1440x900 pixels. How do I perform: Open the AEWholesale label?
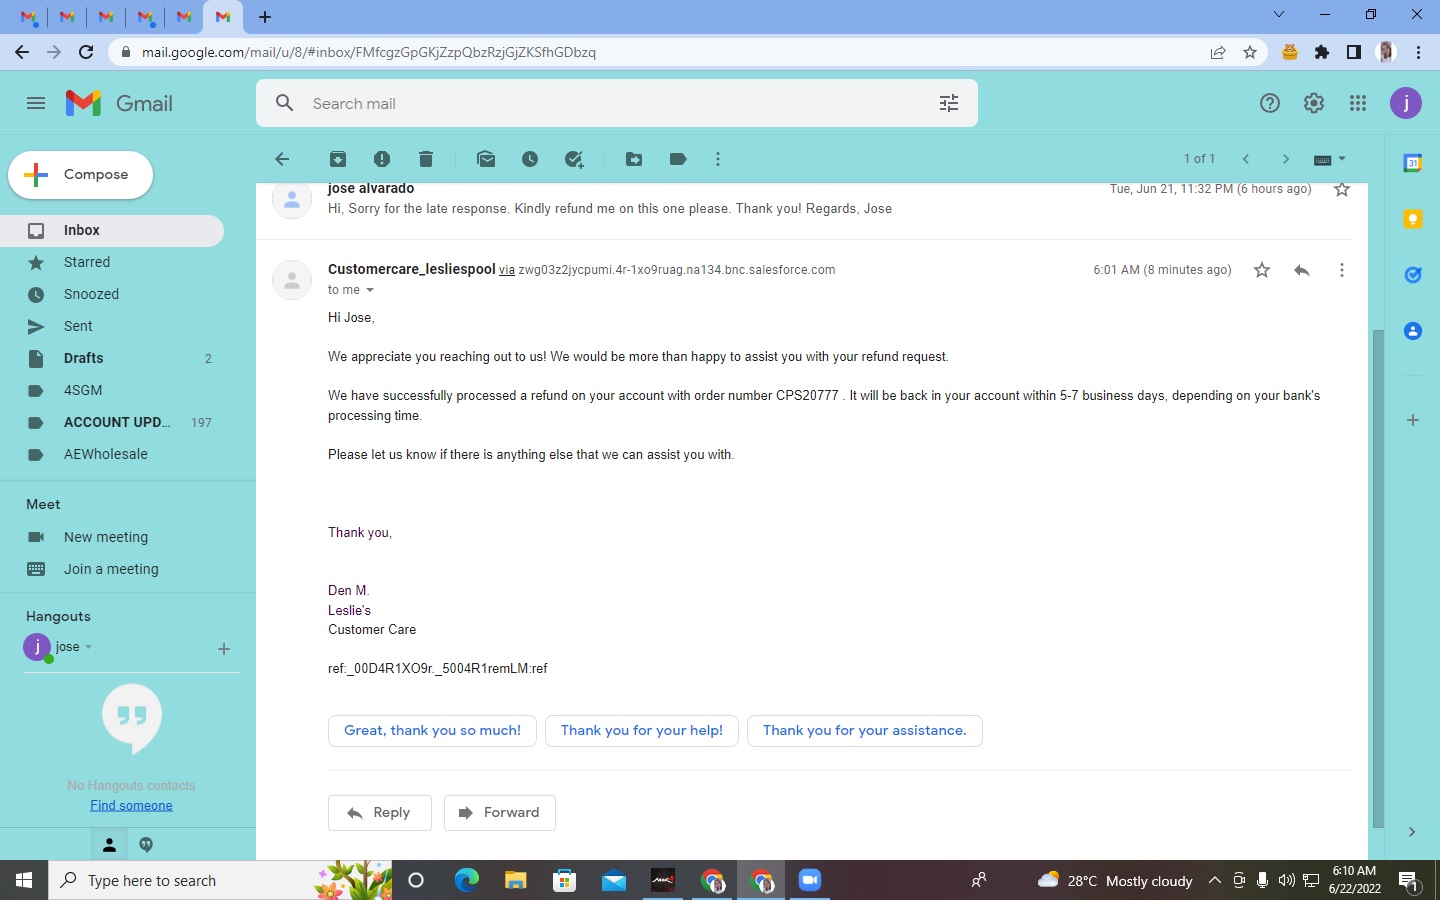[112, 454]
